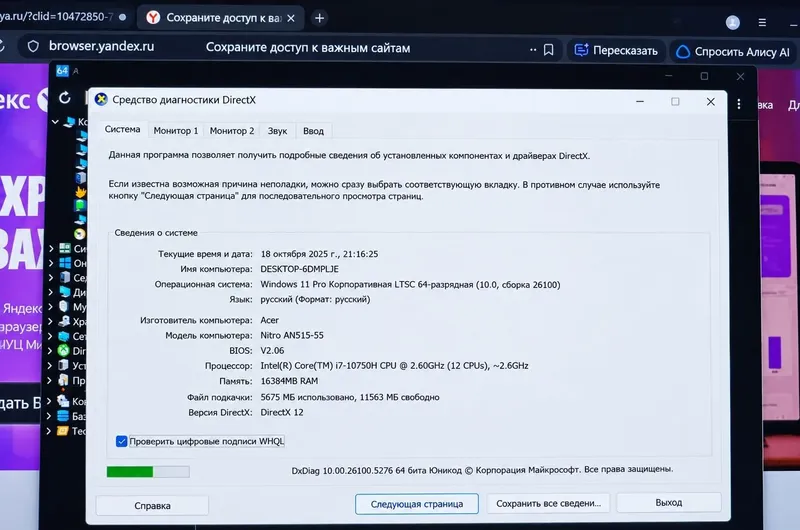Viewport: 800px width, 530px height.
Task: Click the refresh arrow icon in AIDA64 toolbar
Action: pos(65,97)
